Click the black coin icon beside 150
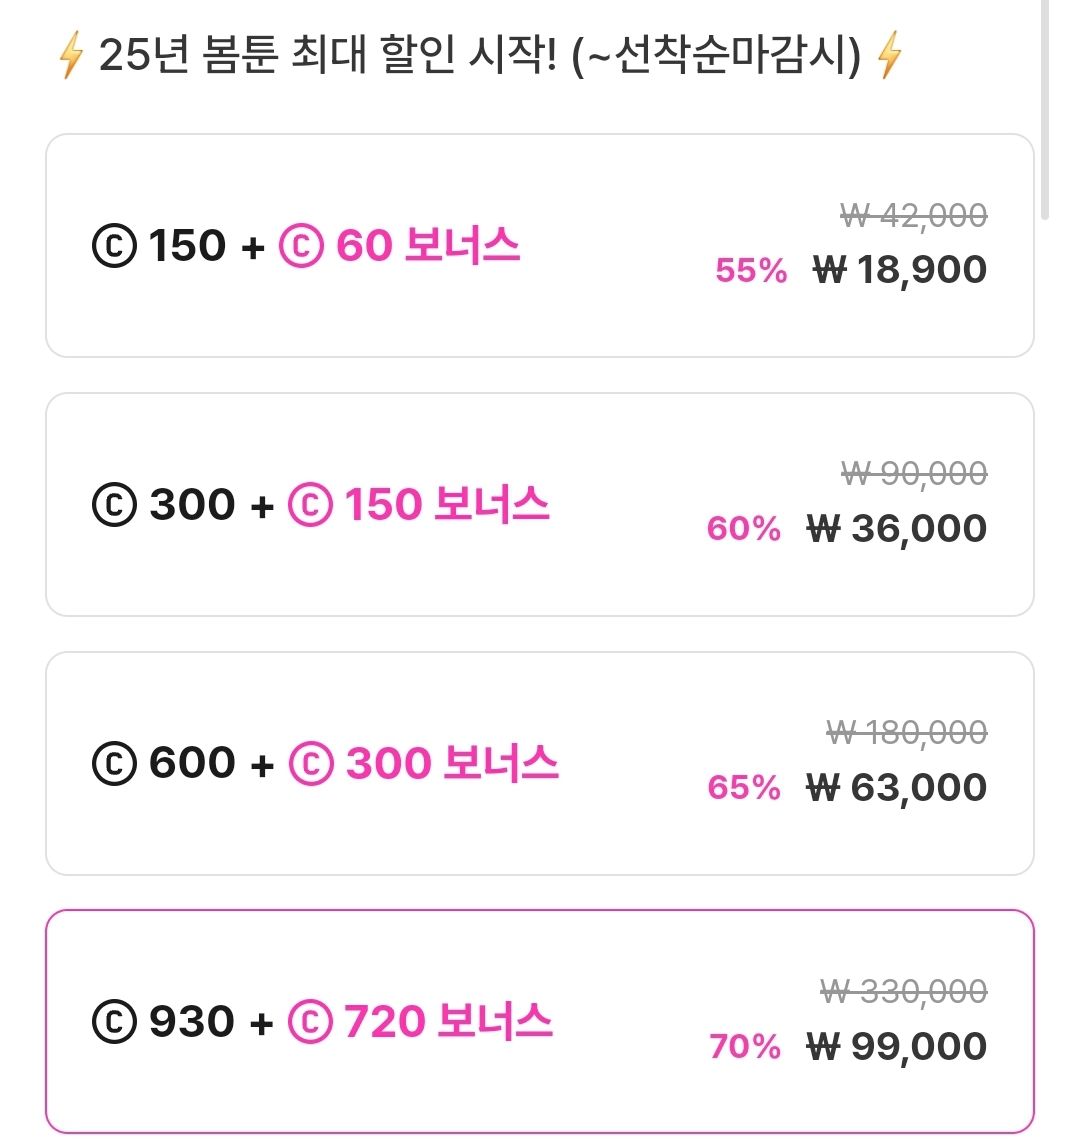This screenshot has width=1080, height=1148. click(114, 246)
